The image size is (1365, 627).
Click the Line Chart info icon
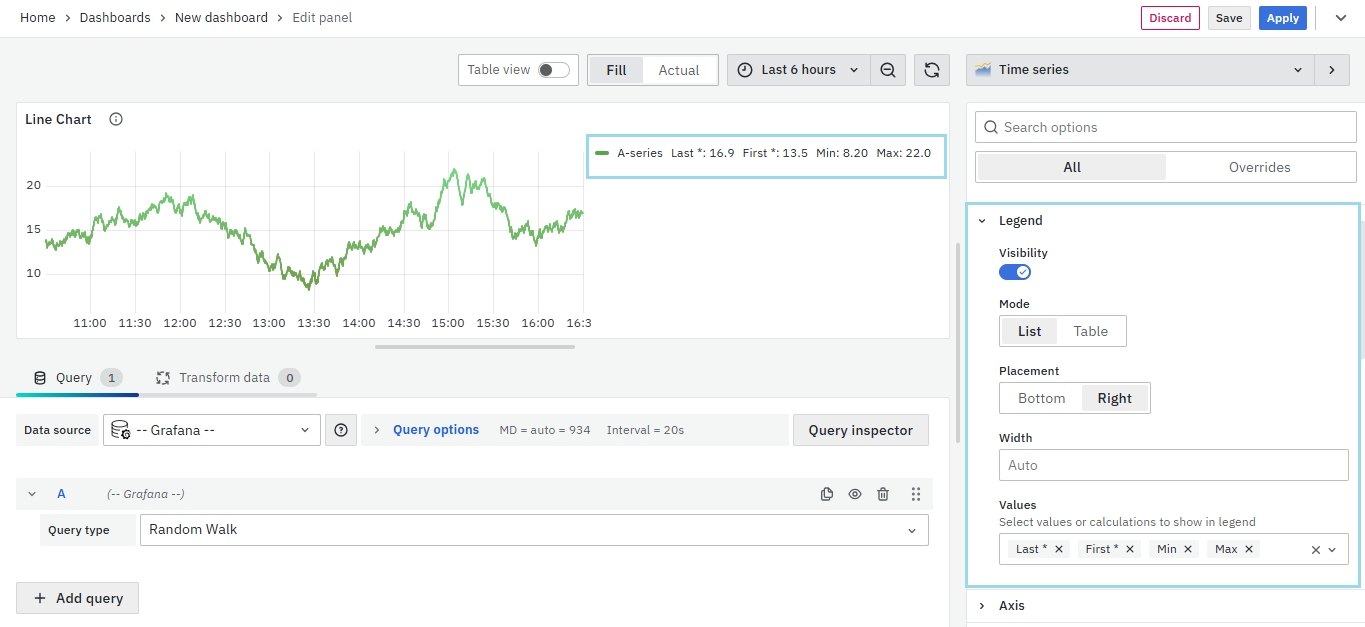[116, 120]
